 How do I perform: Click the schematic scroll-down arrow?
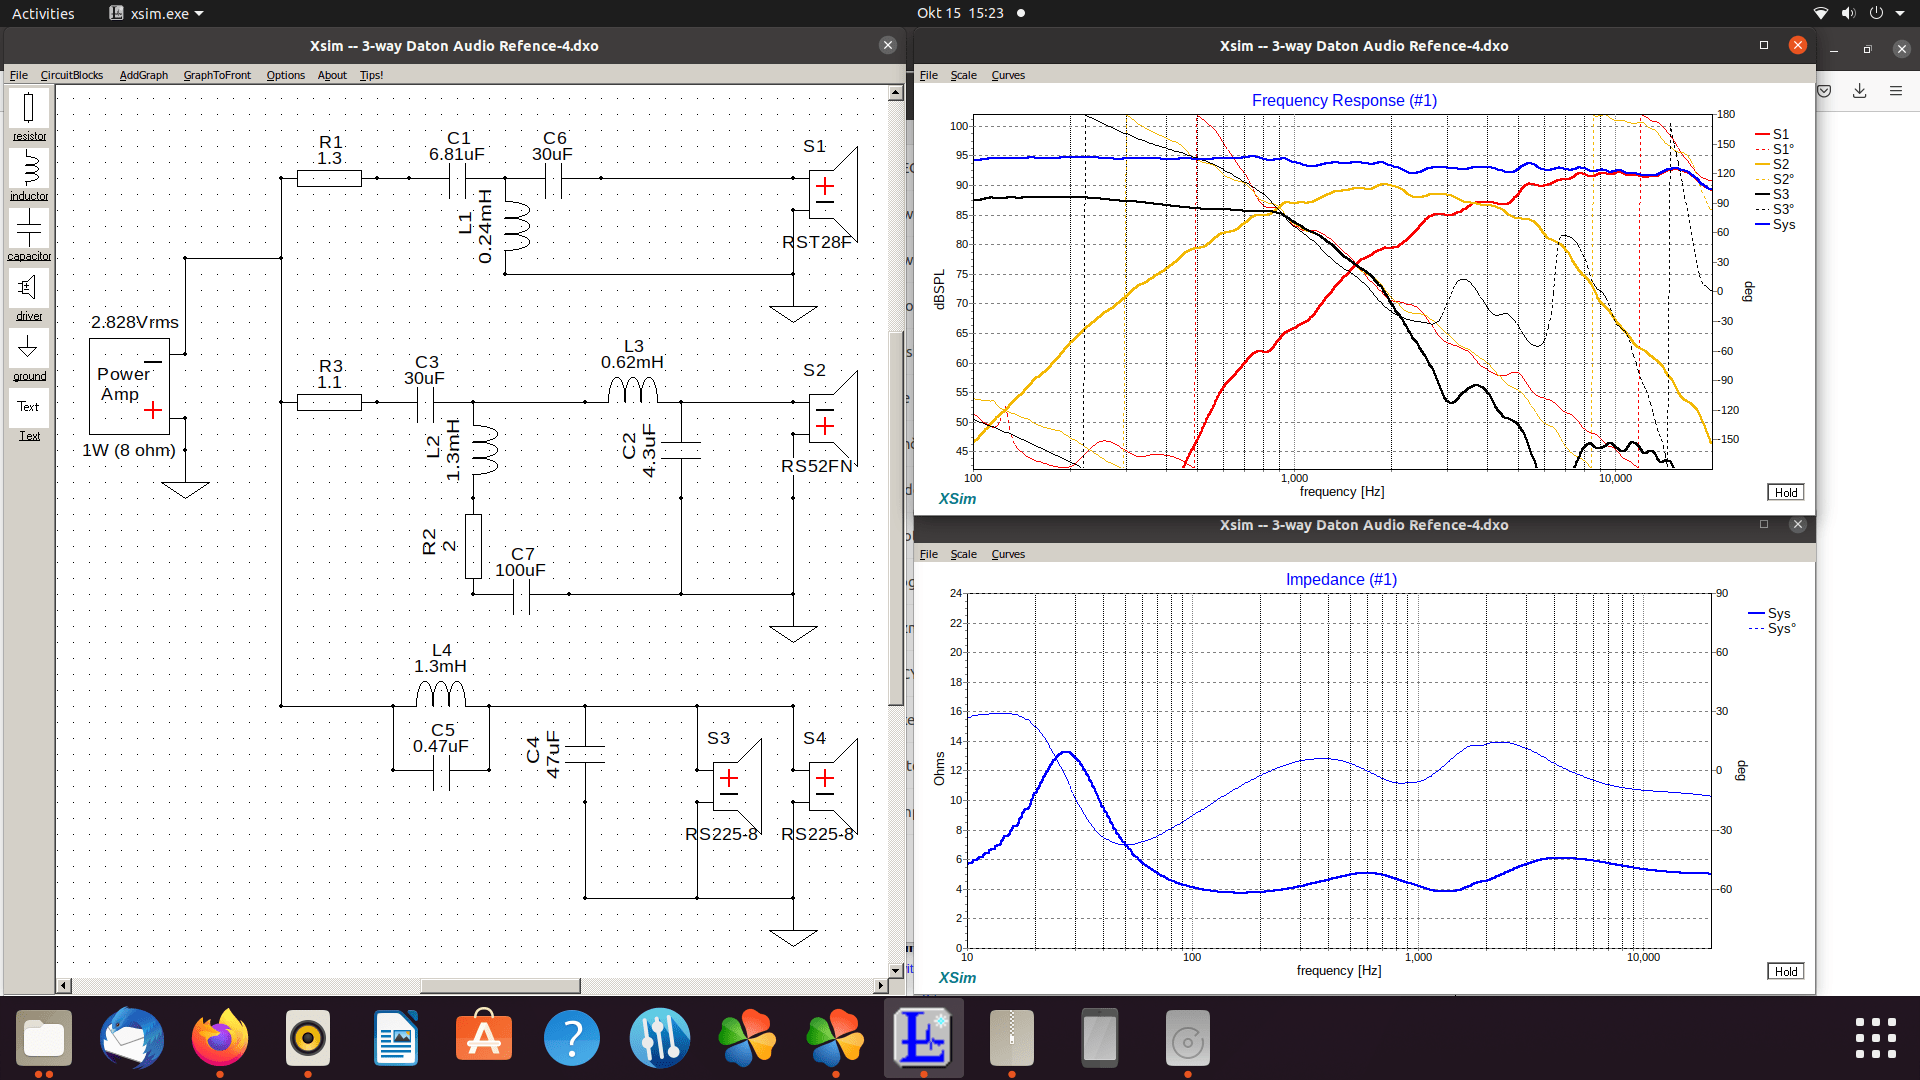[x=896, y=970]
